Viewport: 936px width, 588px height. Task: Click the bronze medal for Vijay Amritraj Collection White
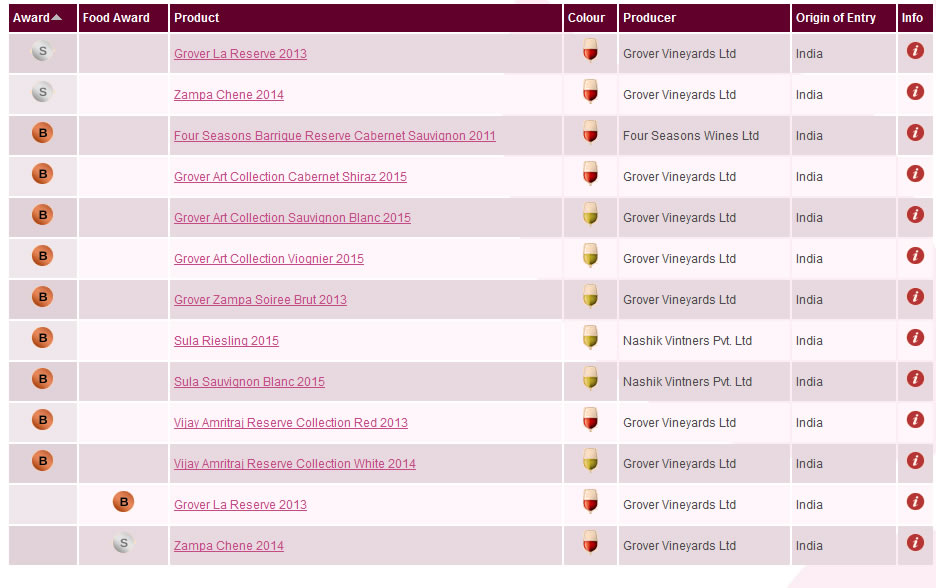point(42,460)
